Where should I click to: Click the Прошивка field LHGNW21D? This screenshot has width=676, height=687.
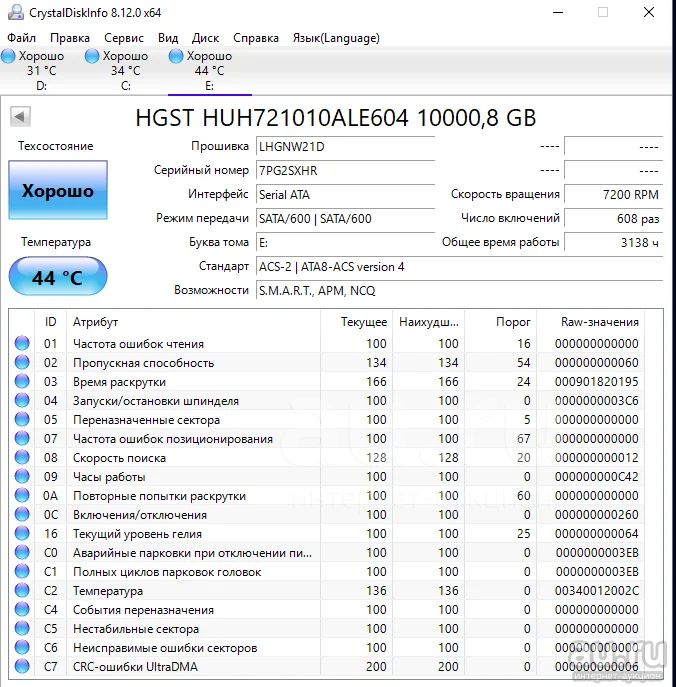(x=345, y=146)
